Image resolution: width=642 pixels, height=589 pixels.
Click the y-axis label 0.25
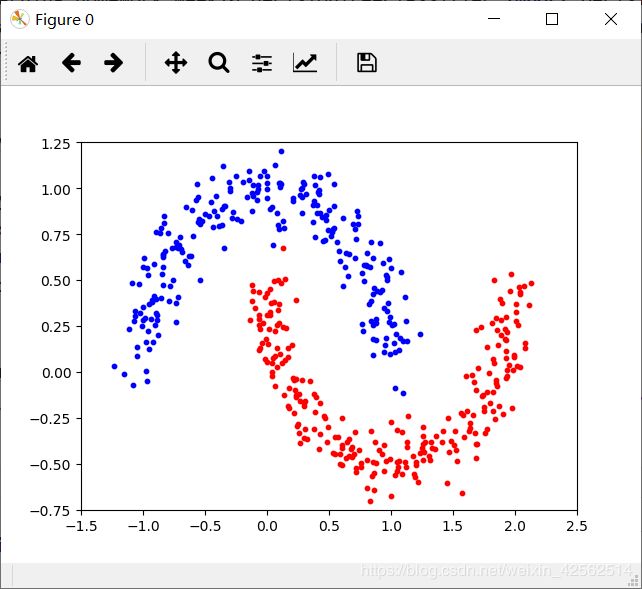[56, 327]
